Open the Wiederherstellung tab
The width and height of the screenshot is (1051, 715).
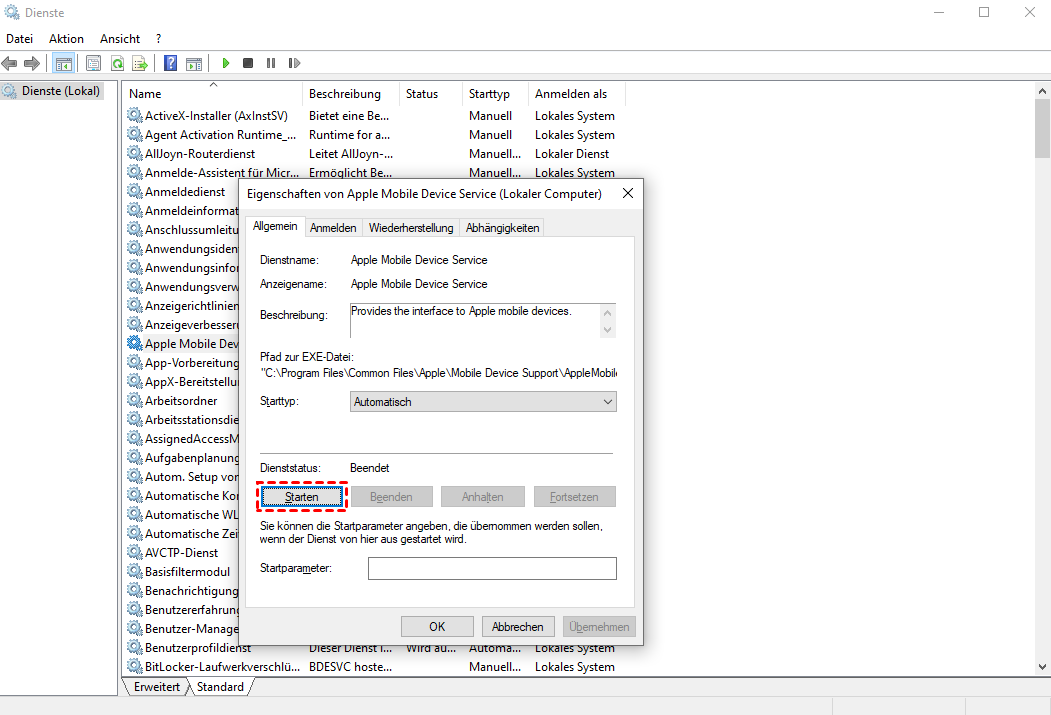click(x=410, y=228)
